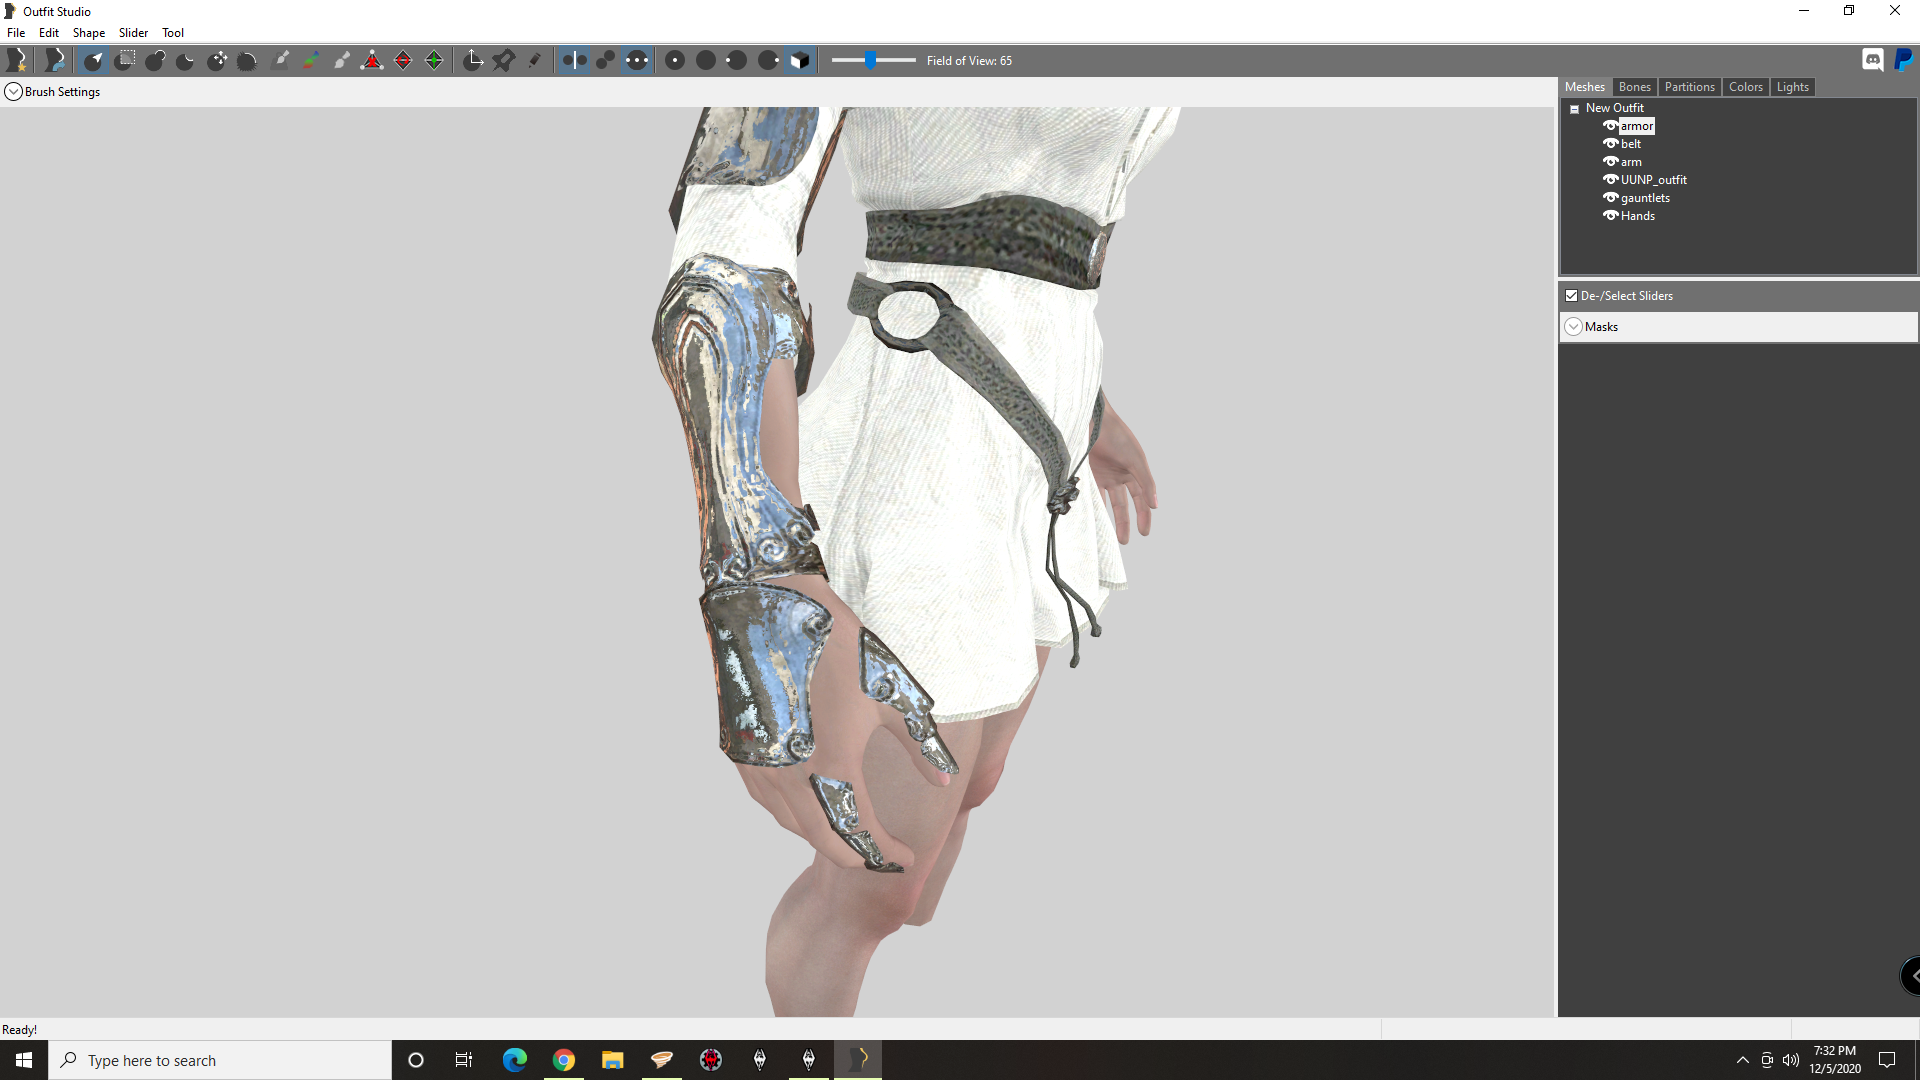Image resolution: width=1920 pixels, height=1080 pixels.
Task: Select the Smooth brush tool
Action: (247, 61)
